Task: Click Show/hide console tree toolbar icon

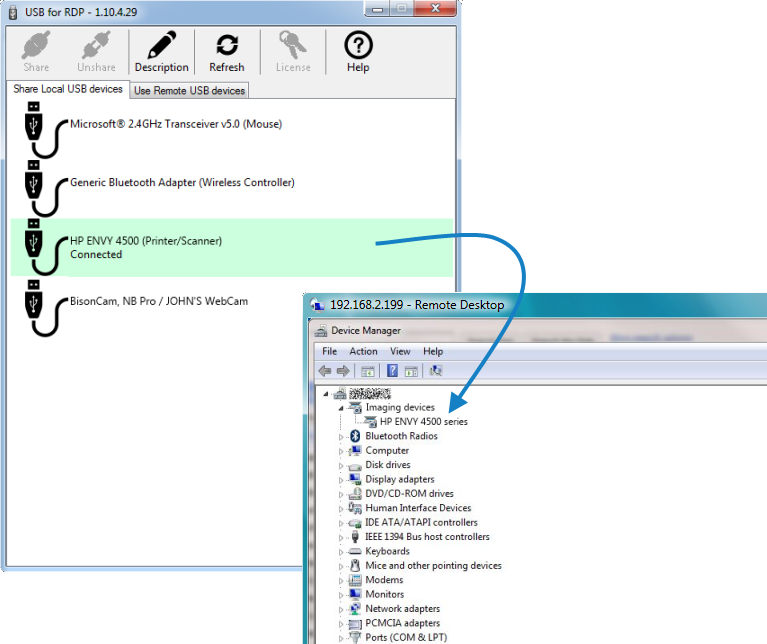Action: 367,371
